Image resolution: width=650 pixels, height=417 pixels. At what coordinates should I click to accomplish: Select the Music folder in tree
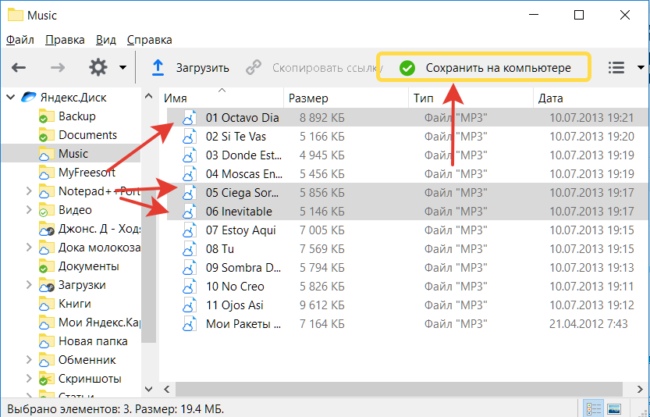(73, 153)
